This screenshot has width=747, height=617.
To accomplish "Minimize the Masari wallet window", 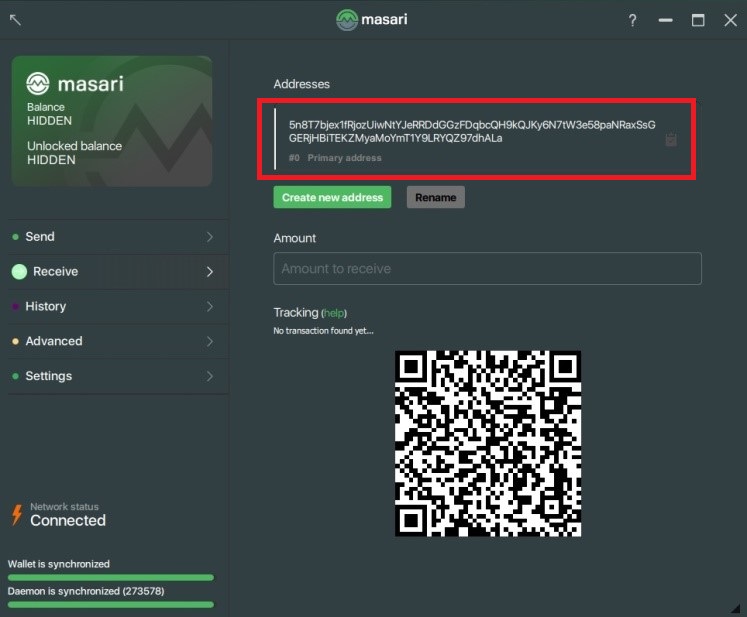I will 666,20.
